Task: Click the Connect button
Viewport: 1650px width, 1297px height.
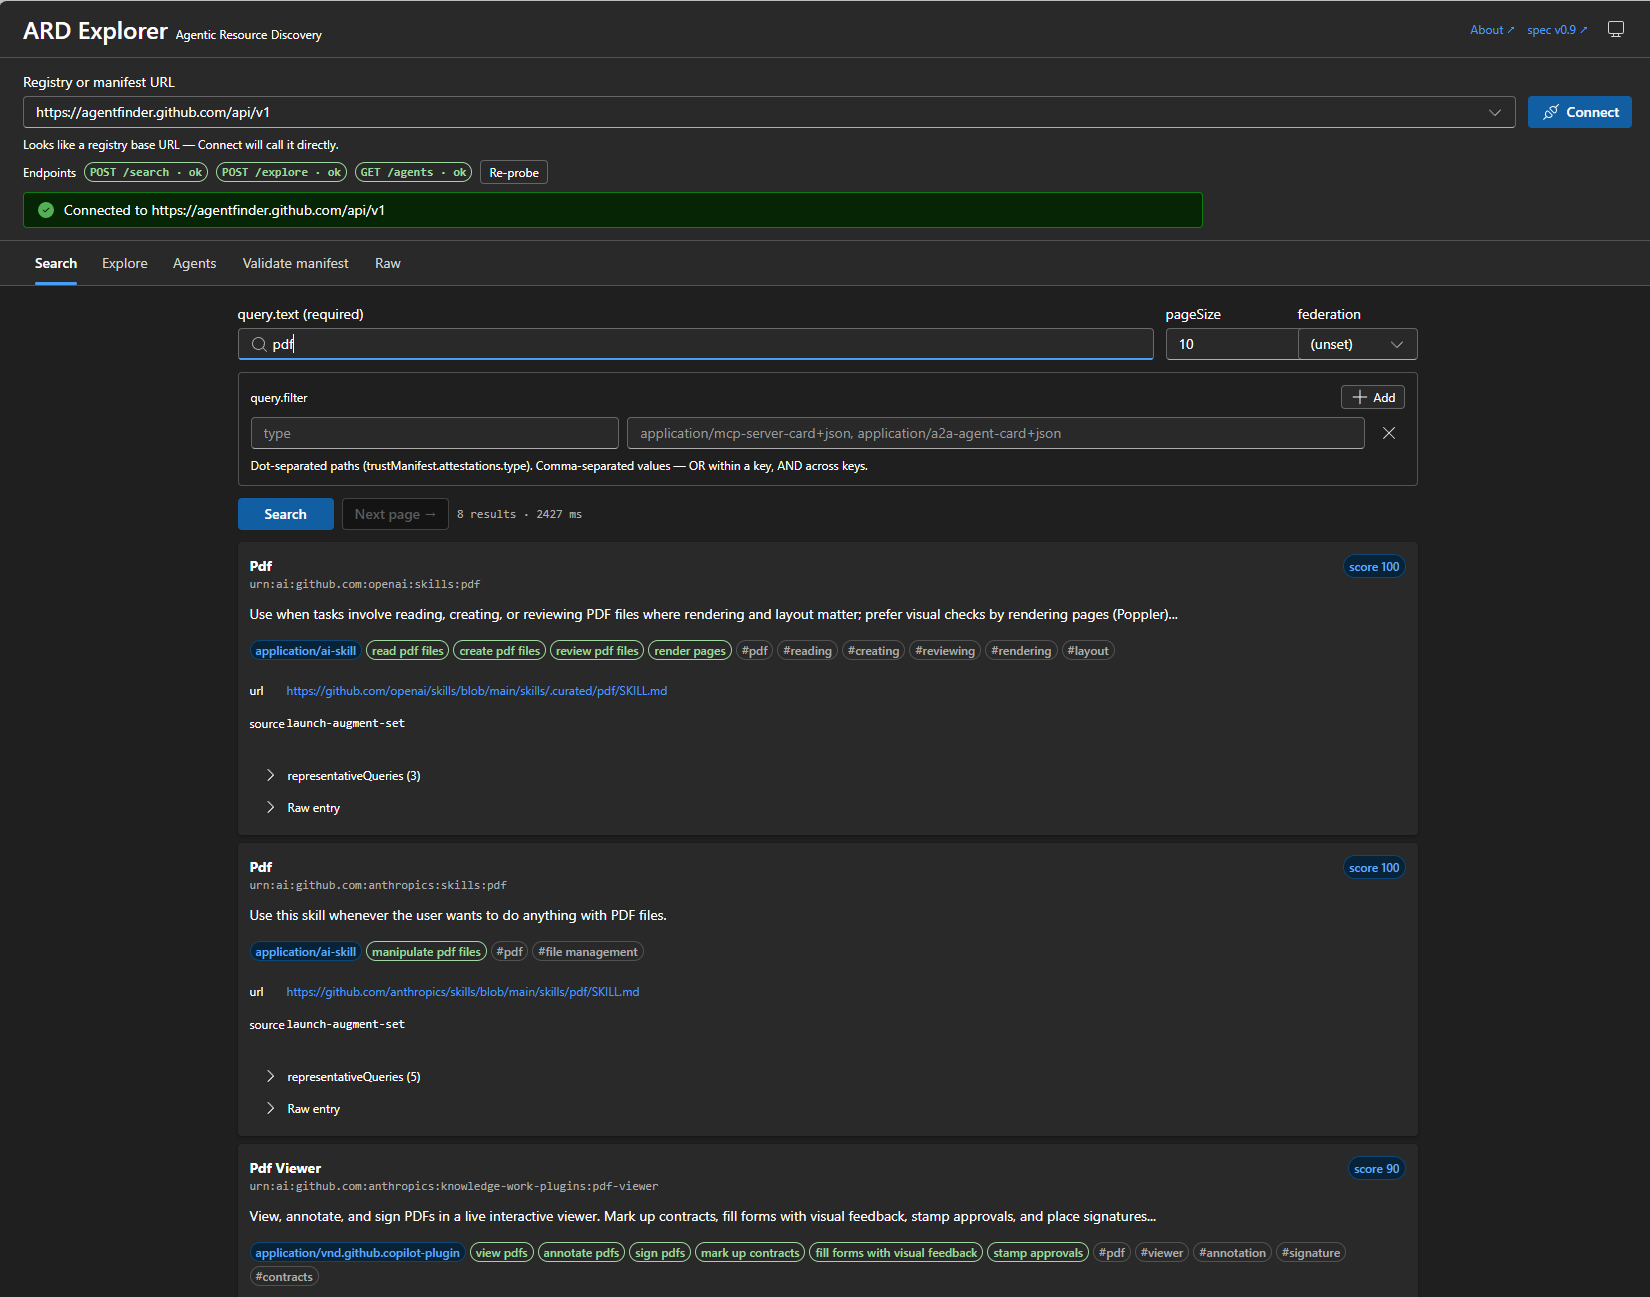Action: [x=1579, y=112]
